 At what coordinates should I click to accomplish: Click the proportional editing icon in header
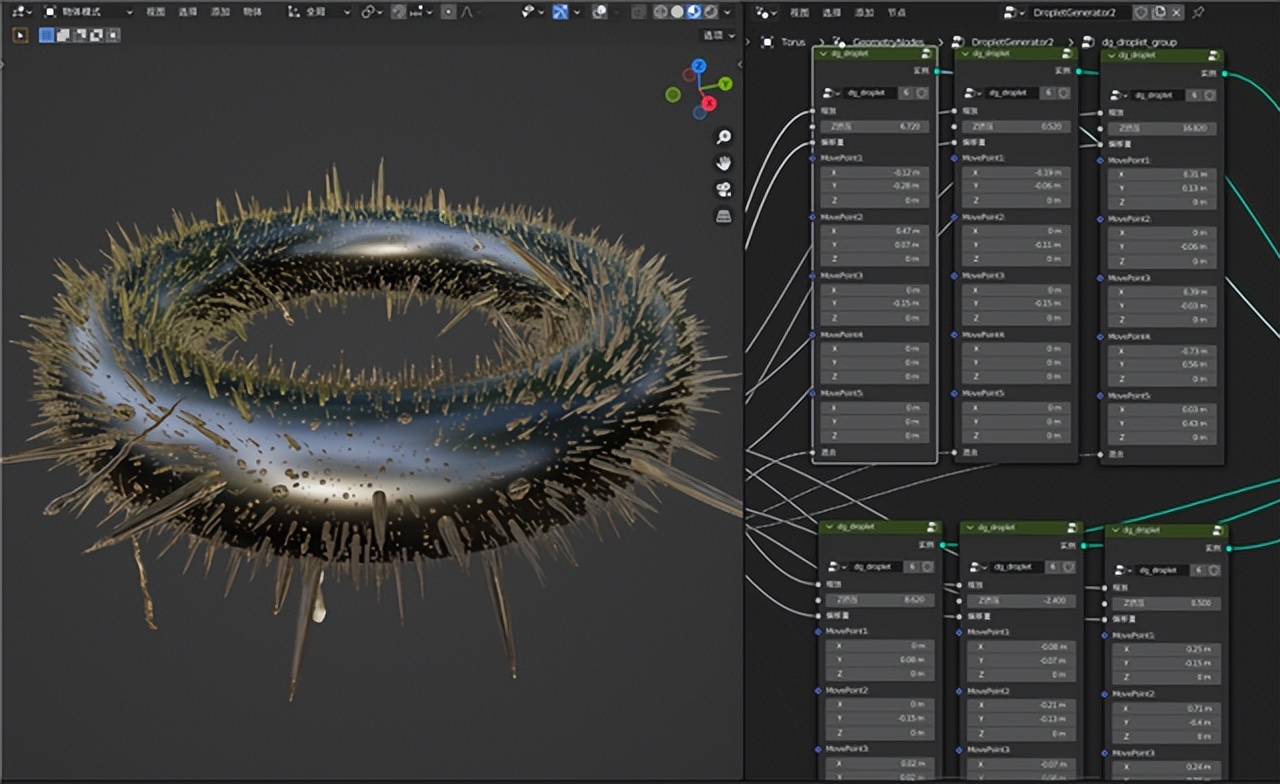coord(449,11)
